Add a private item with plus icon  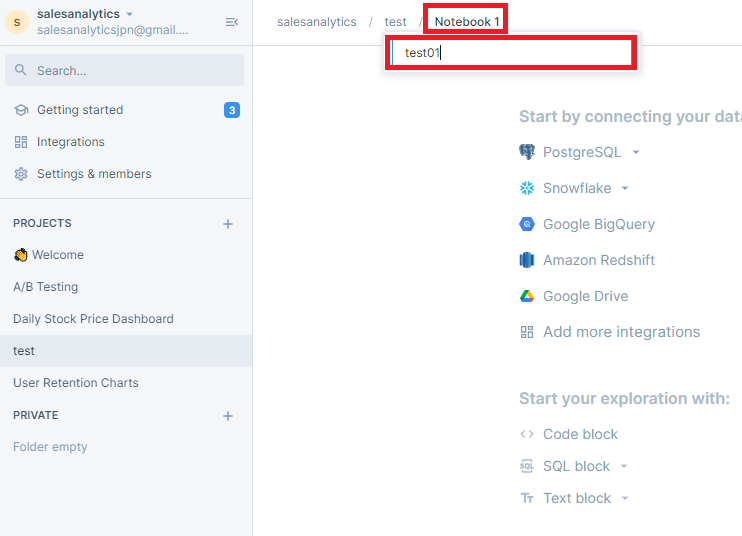[x=228, y=416]
